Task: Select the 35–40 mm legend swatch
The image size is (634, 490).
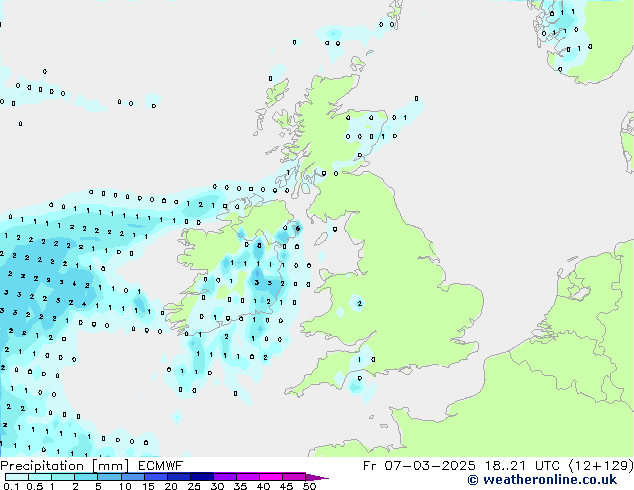Action: (x=248, y=477)
